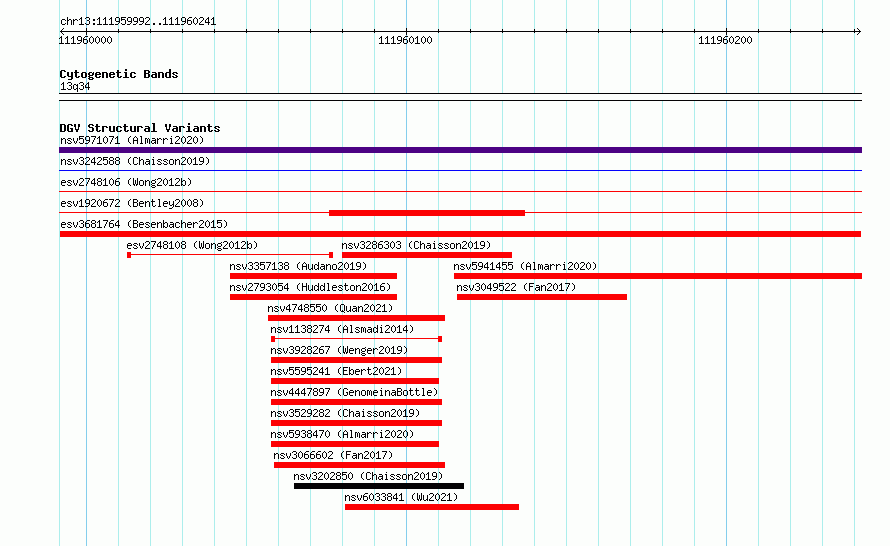Open esv2748108 (Wong2012b) variant

(x=192, y=245)
